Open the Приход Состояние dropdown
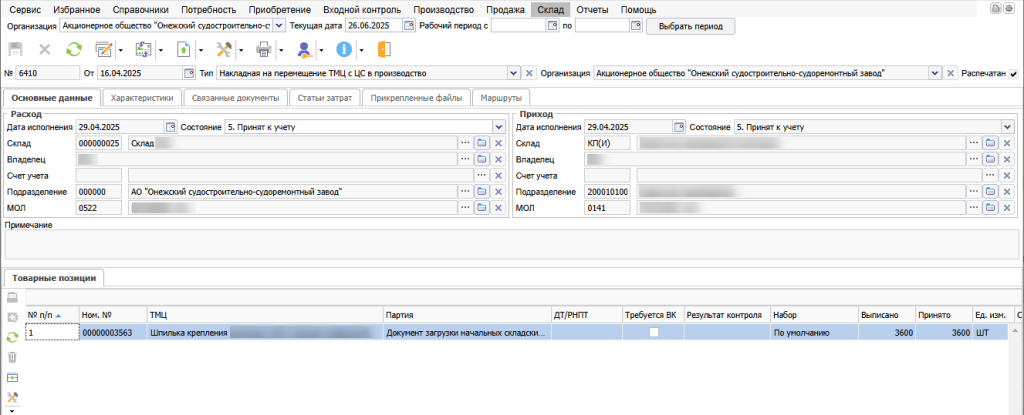 tap(1008, 127)
